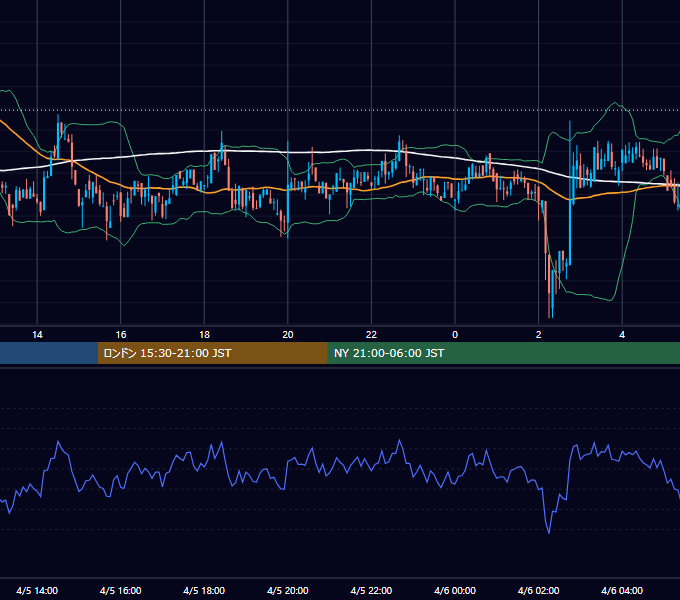Viewport: 680px width, 600px height.
Task: Click the blue session bar before ロンドン
Action: tap(49, 353)
